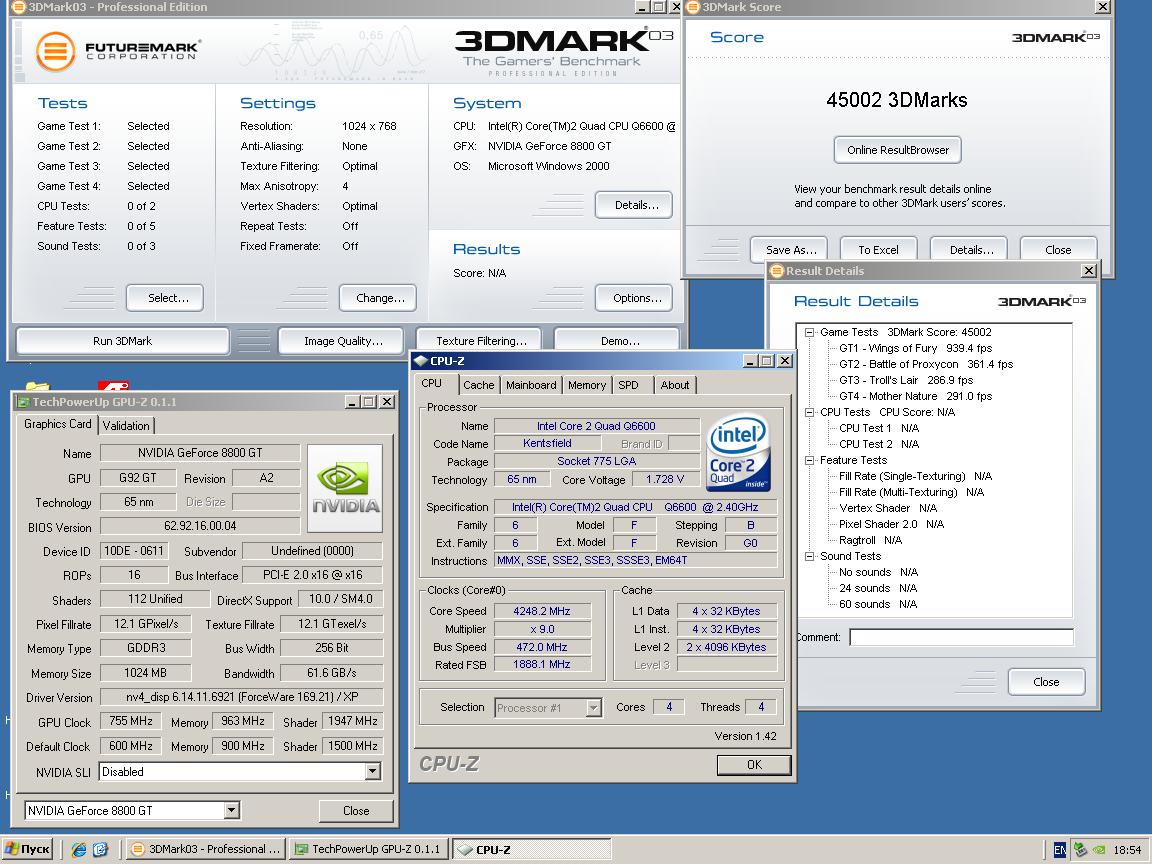Open the Start button labeled Пуск
Image resolution: width=1152 pixels, height=864 pixels.
(x=28, y=849)
